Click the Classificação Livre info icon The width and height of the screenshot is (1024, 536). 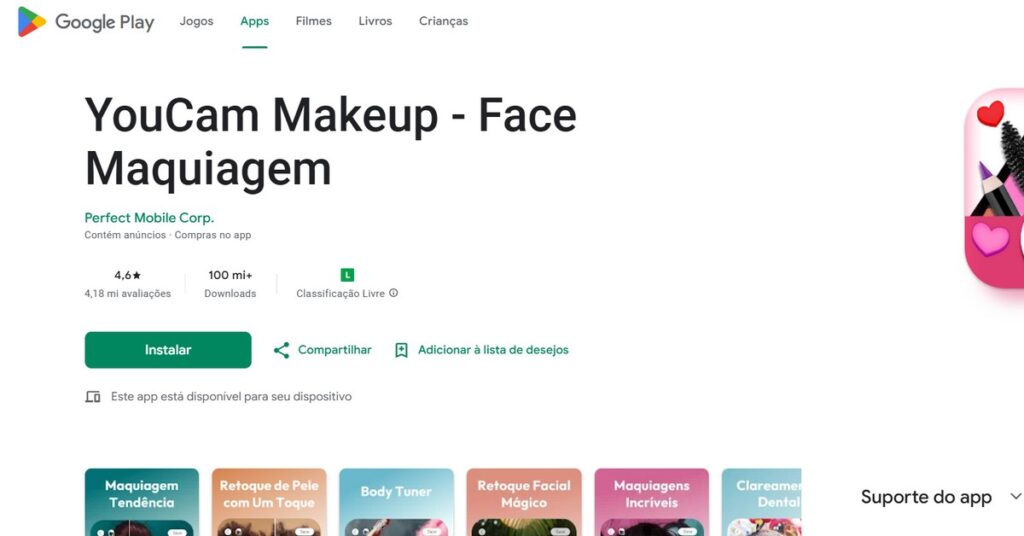pos(394,293)
